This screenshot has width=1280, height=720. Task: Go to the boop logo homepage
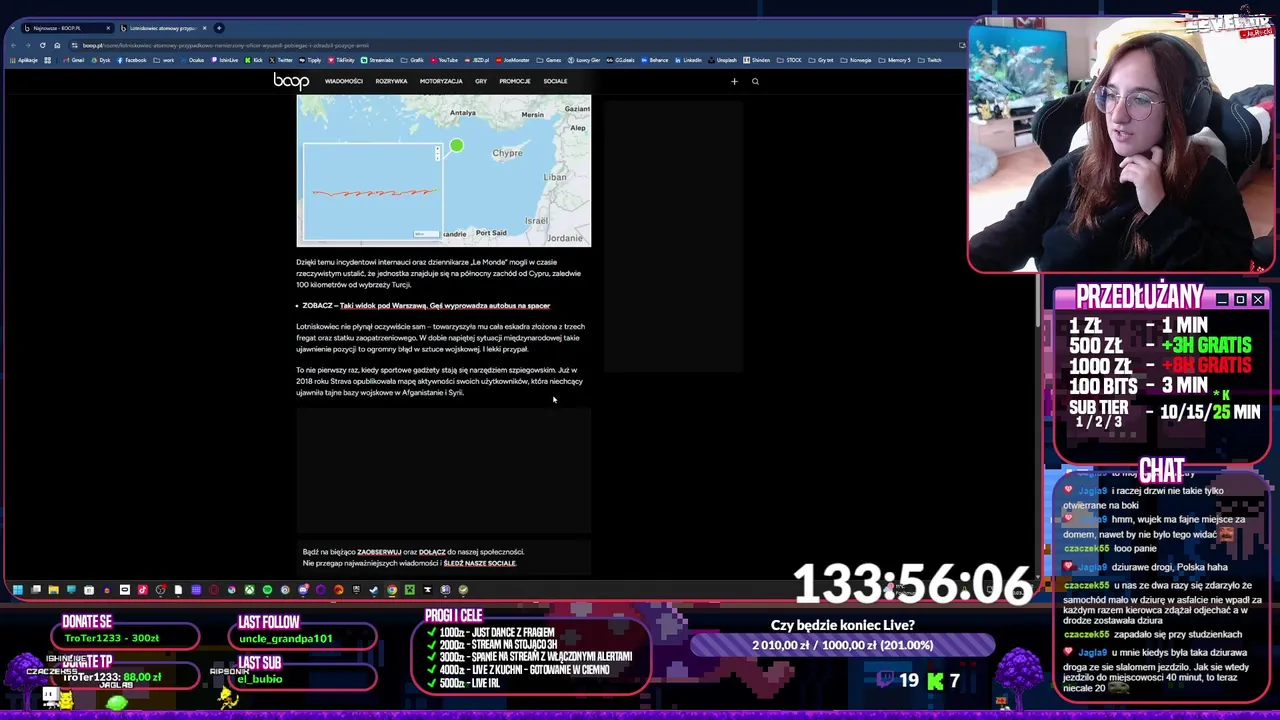pyautogui.click(x=291, y=81)
